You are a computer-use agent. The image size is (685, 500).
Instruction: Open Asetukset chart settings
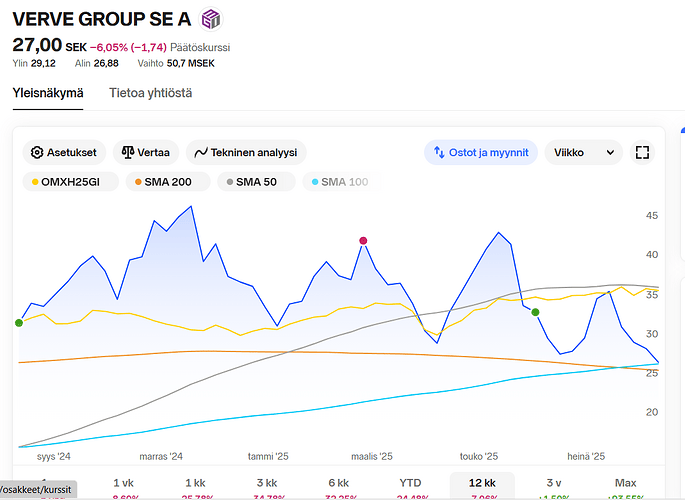coord(64,153)
